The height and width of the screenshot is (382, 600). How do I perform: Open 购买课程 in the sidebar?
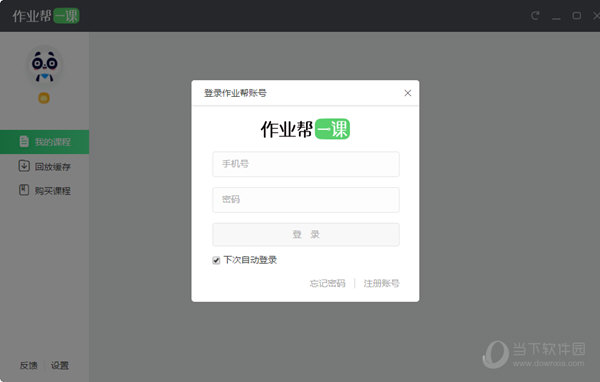tap(44, 191)
